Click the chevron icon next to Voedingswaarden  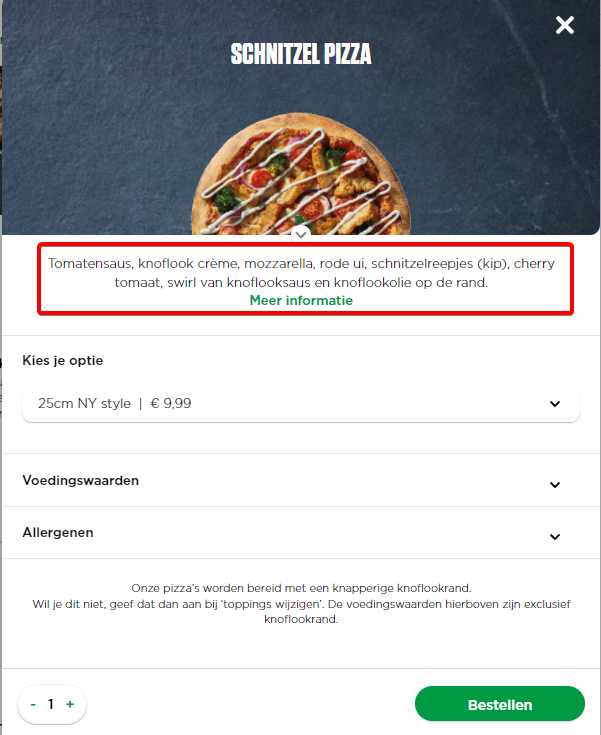(555, 485)
